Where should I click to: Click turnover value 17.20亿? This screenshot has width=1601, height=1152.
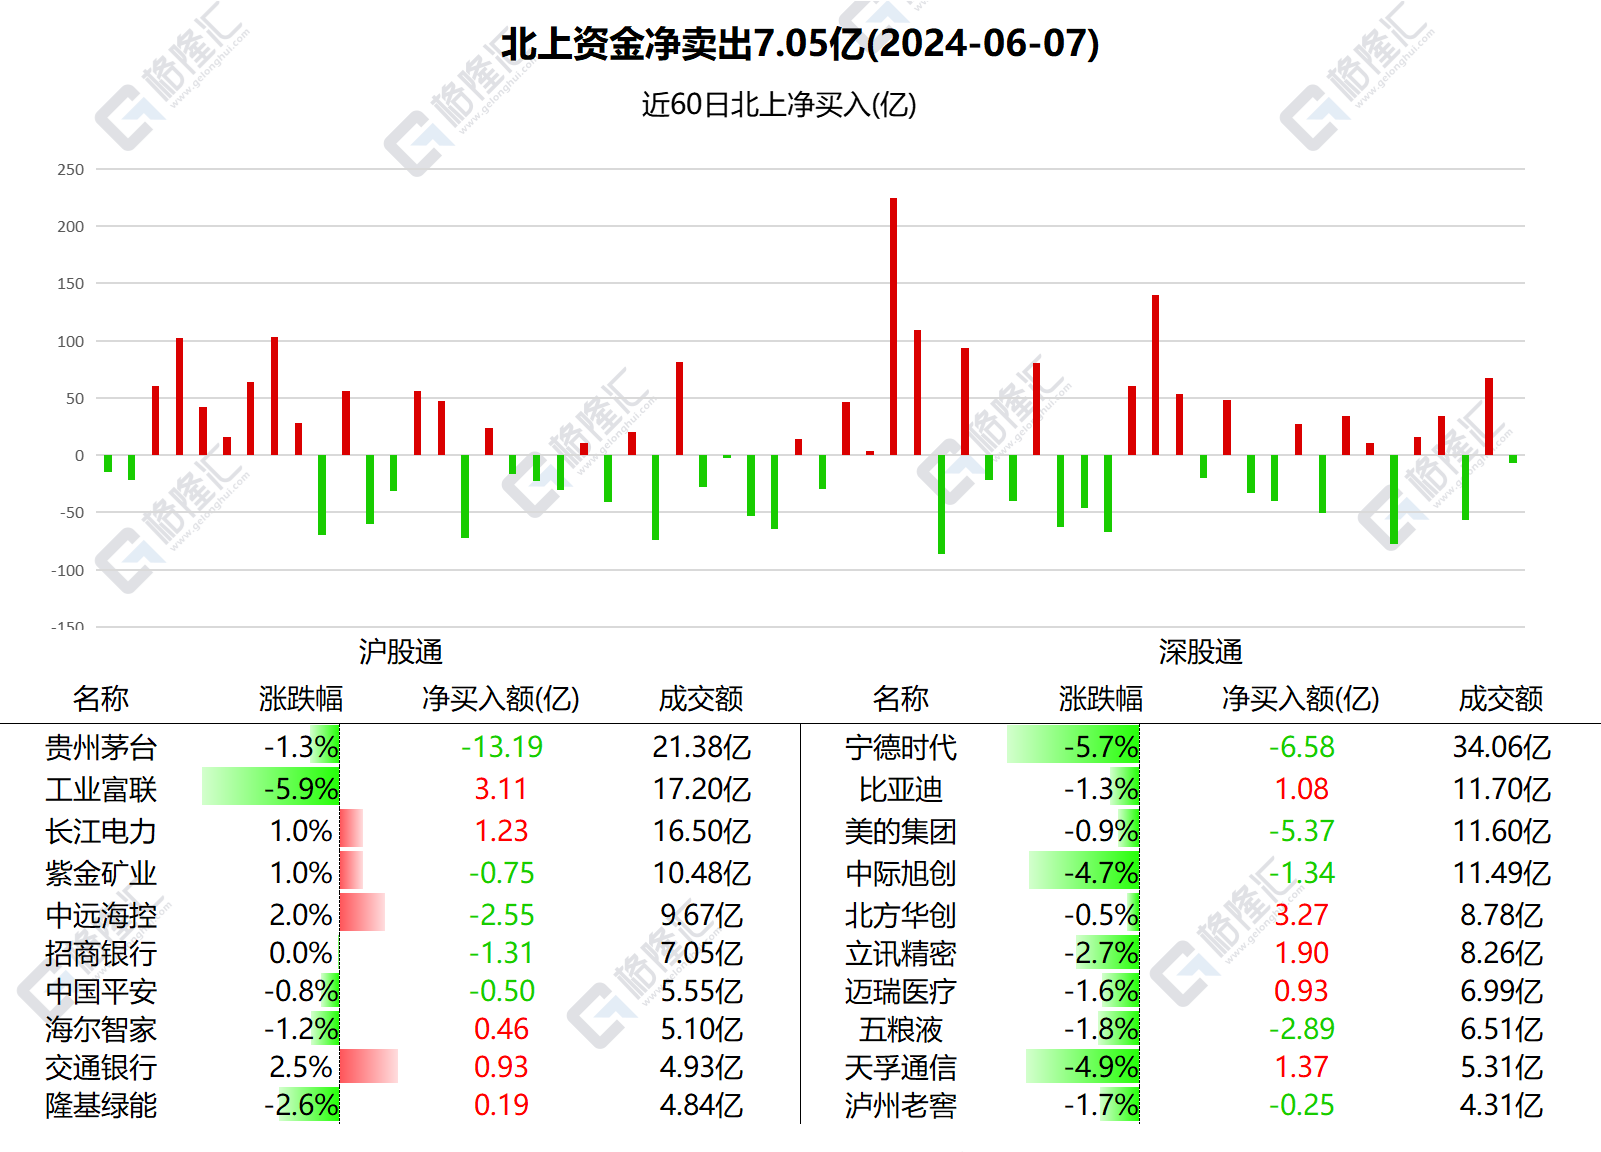(702, 789)
